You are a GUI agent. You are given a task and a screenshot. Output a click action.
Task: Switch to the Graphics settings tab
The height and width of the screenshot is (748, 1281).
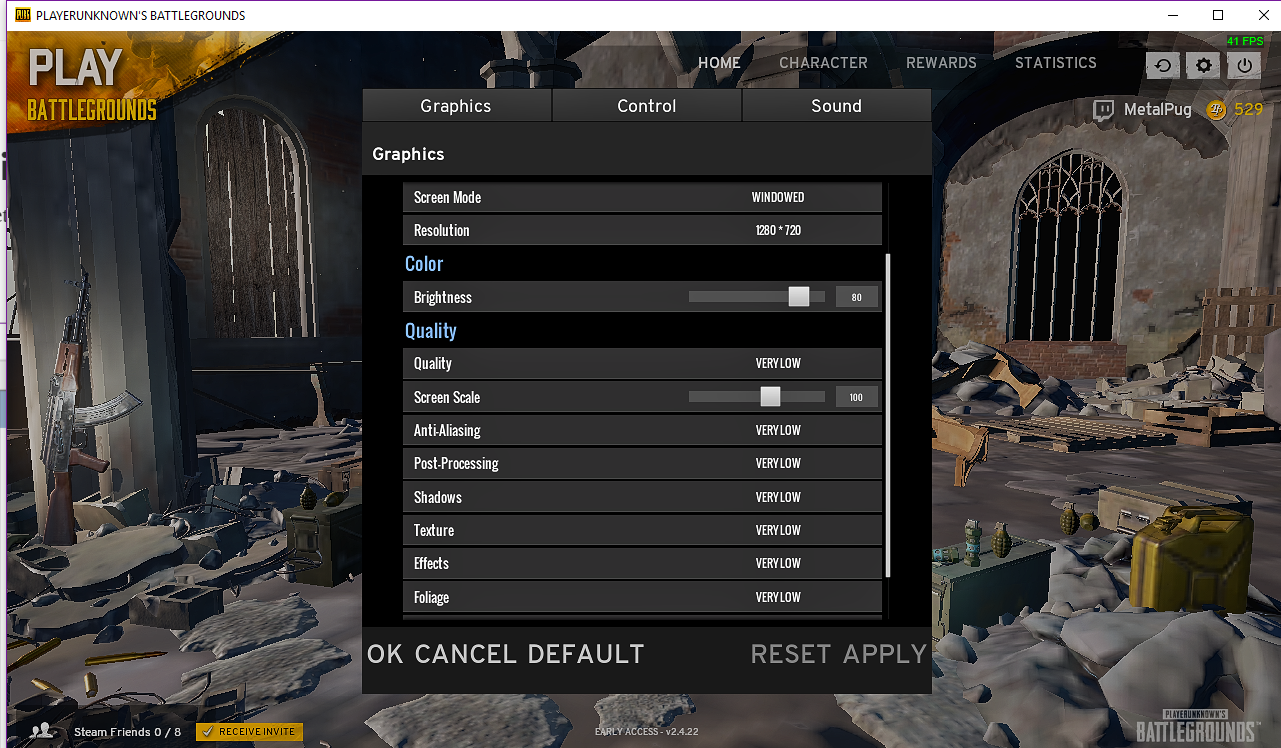(x=456, y=106)
